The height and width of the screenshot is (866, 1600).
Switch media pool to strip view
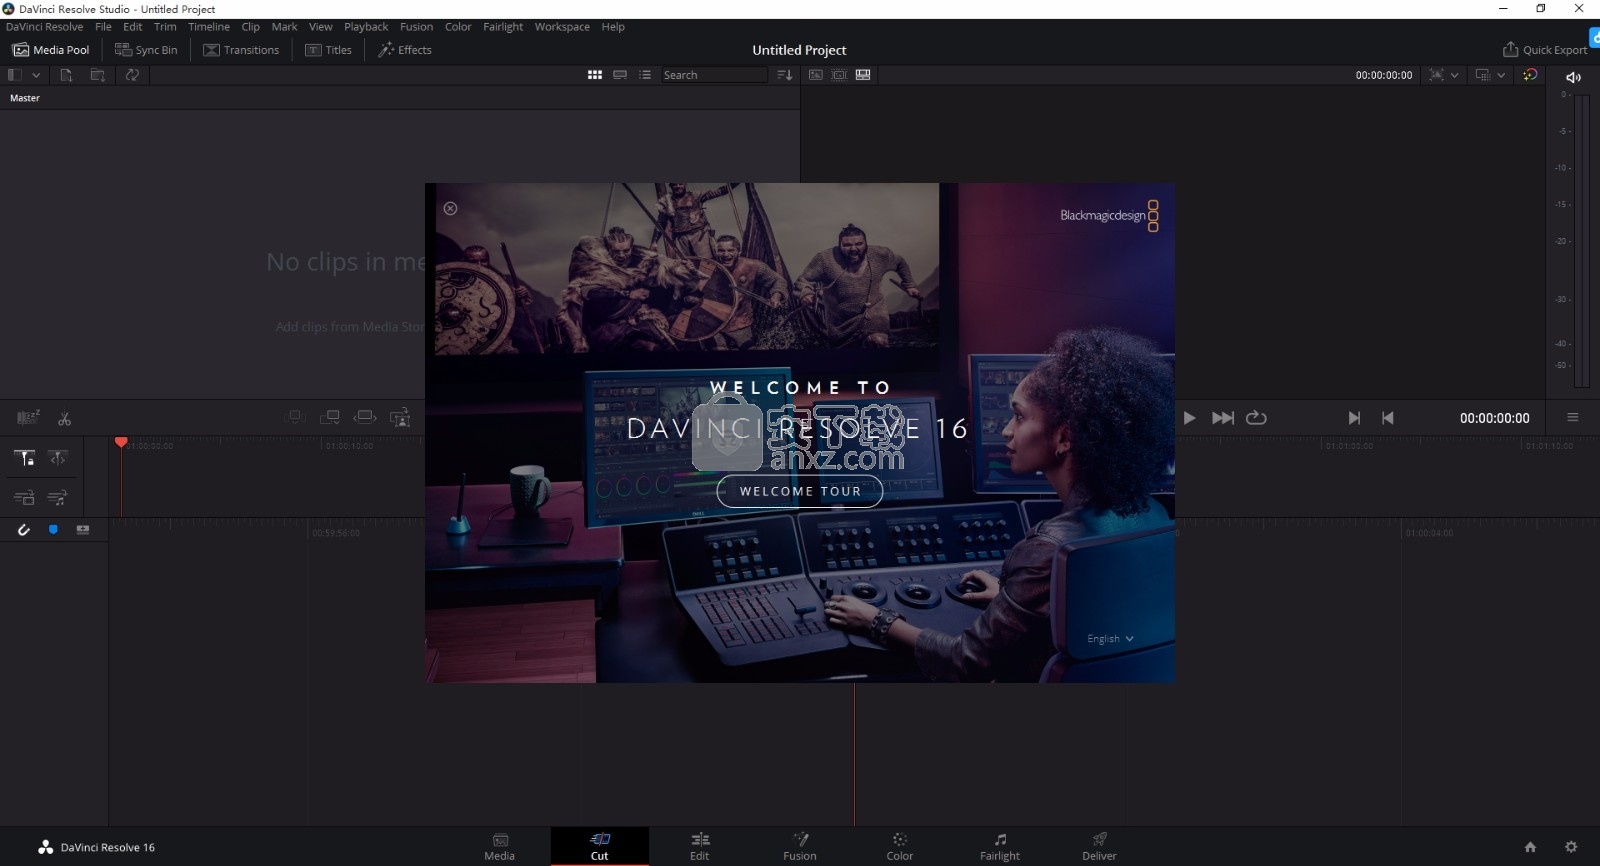pos(620,75)
